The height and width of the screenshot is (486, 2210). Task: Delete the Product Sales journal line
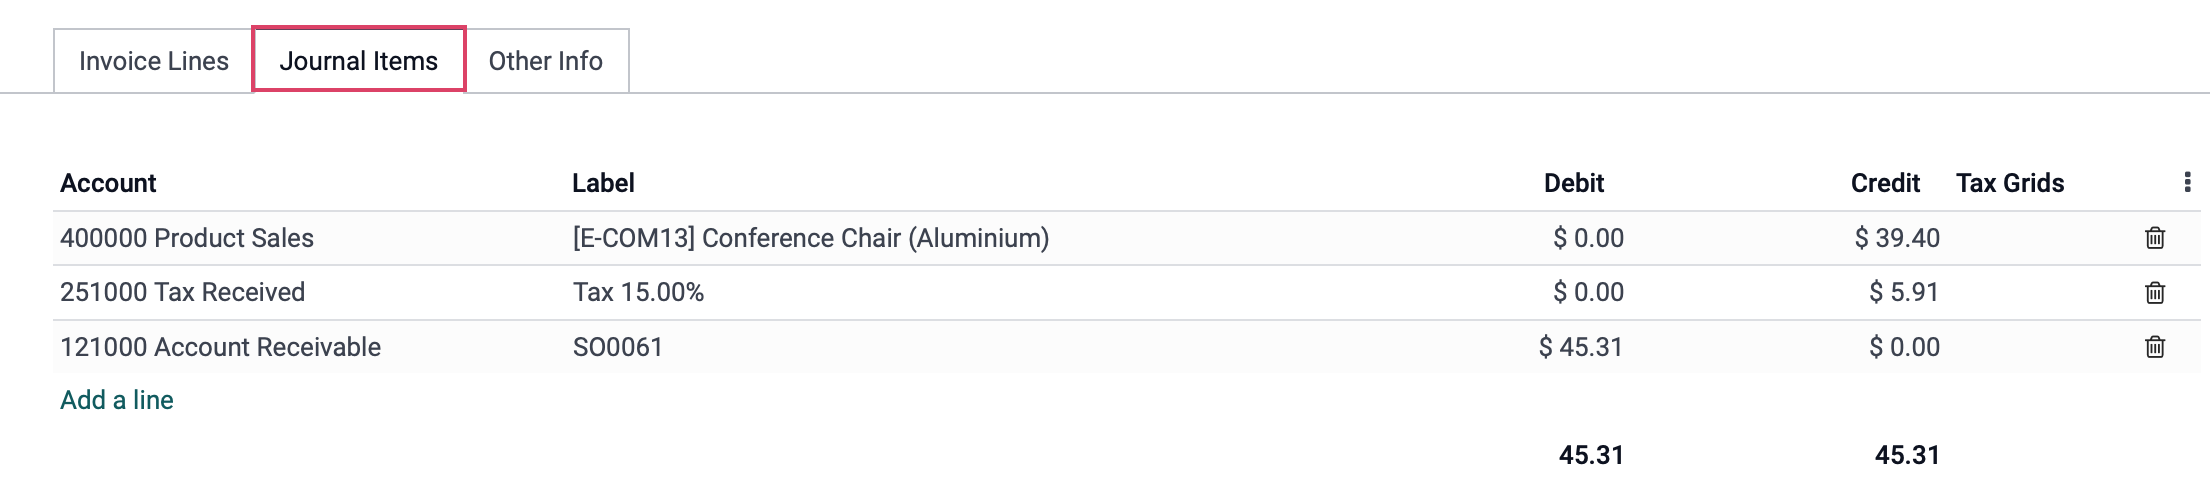pyautogui.click(x=2155, y=238)
